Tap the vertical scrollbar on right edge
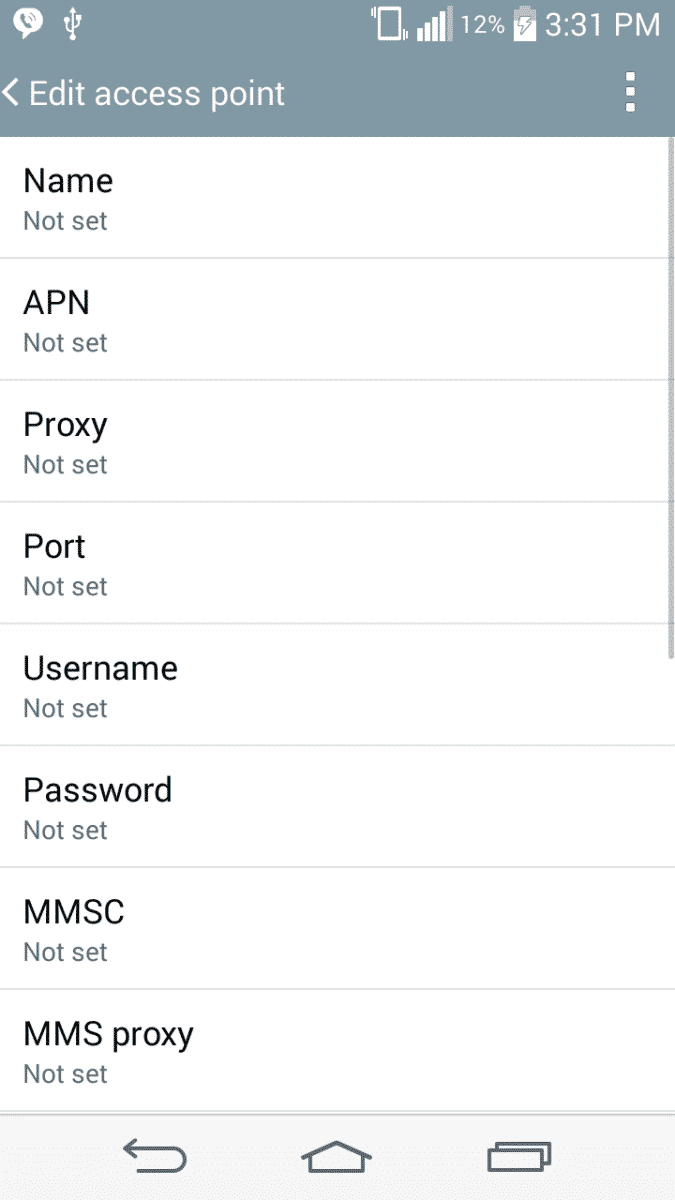675x1200 pixels. (x=671, y=398)
